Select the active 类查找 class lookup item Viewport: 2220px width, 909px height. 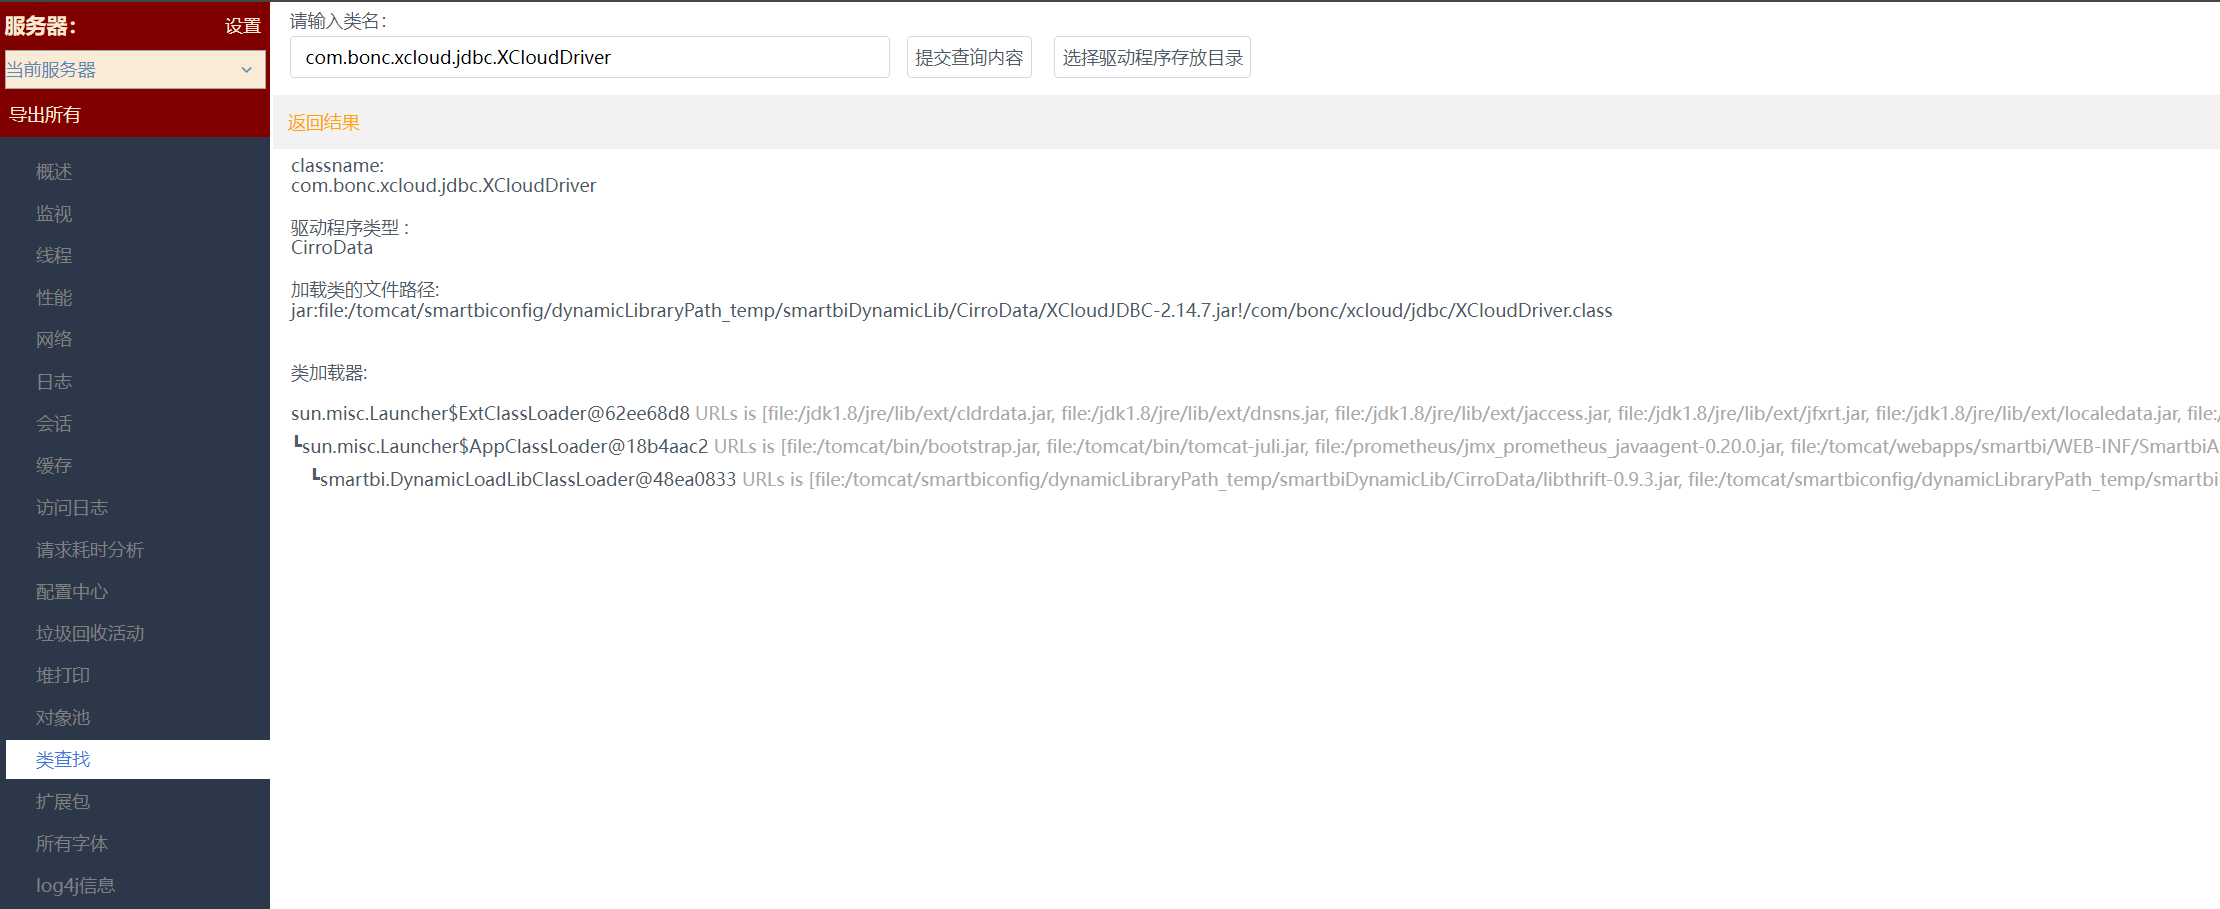(x=138, y=760)
